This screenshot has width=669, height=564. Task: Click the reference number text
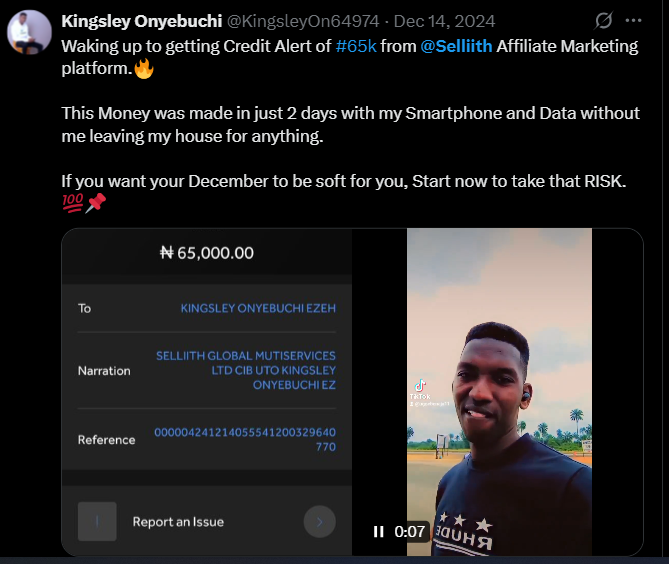point(245,439)
